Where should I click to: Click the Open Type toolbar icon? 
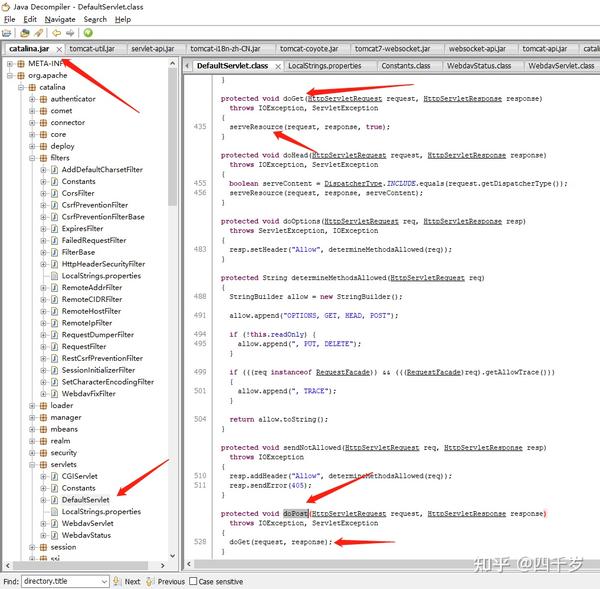25,33
